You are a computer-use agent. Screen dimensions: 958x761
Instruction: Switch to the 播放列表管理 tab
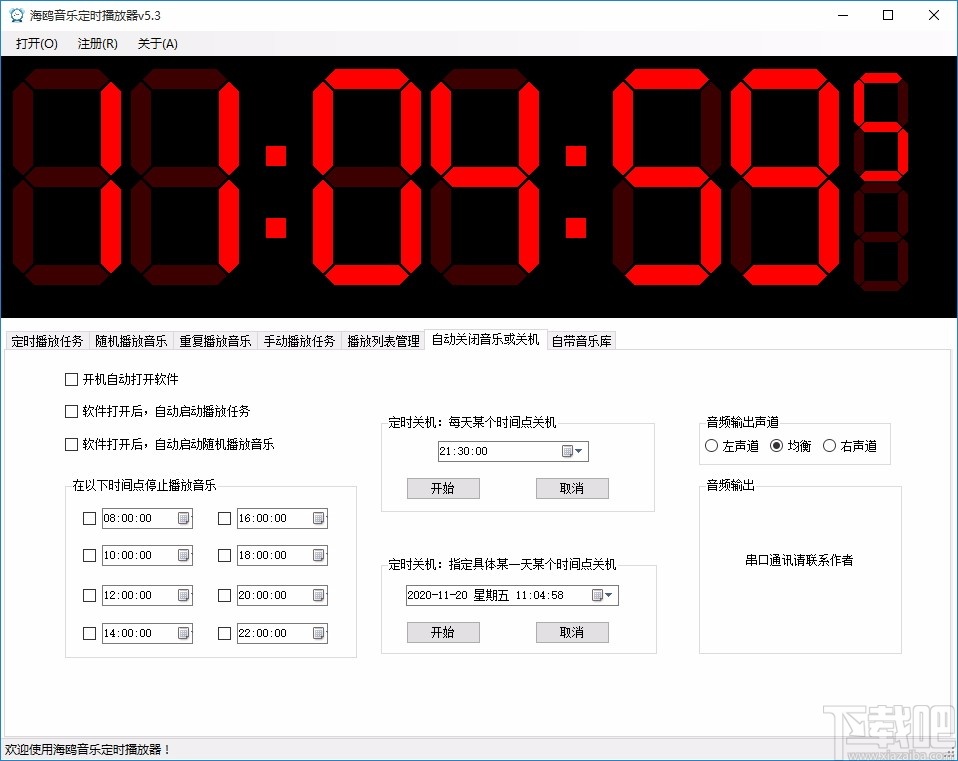click(x=383, y=339)
